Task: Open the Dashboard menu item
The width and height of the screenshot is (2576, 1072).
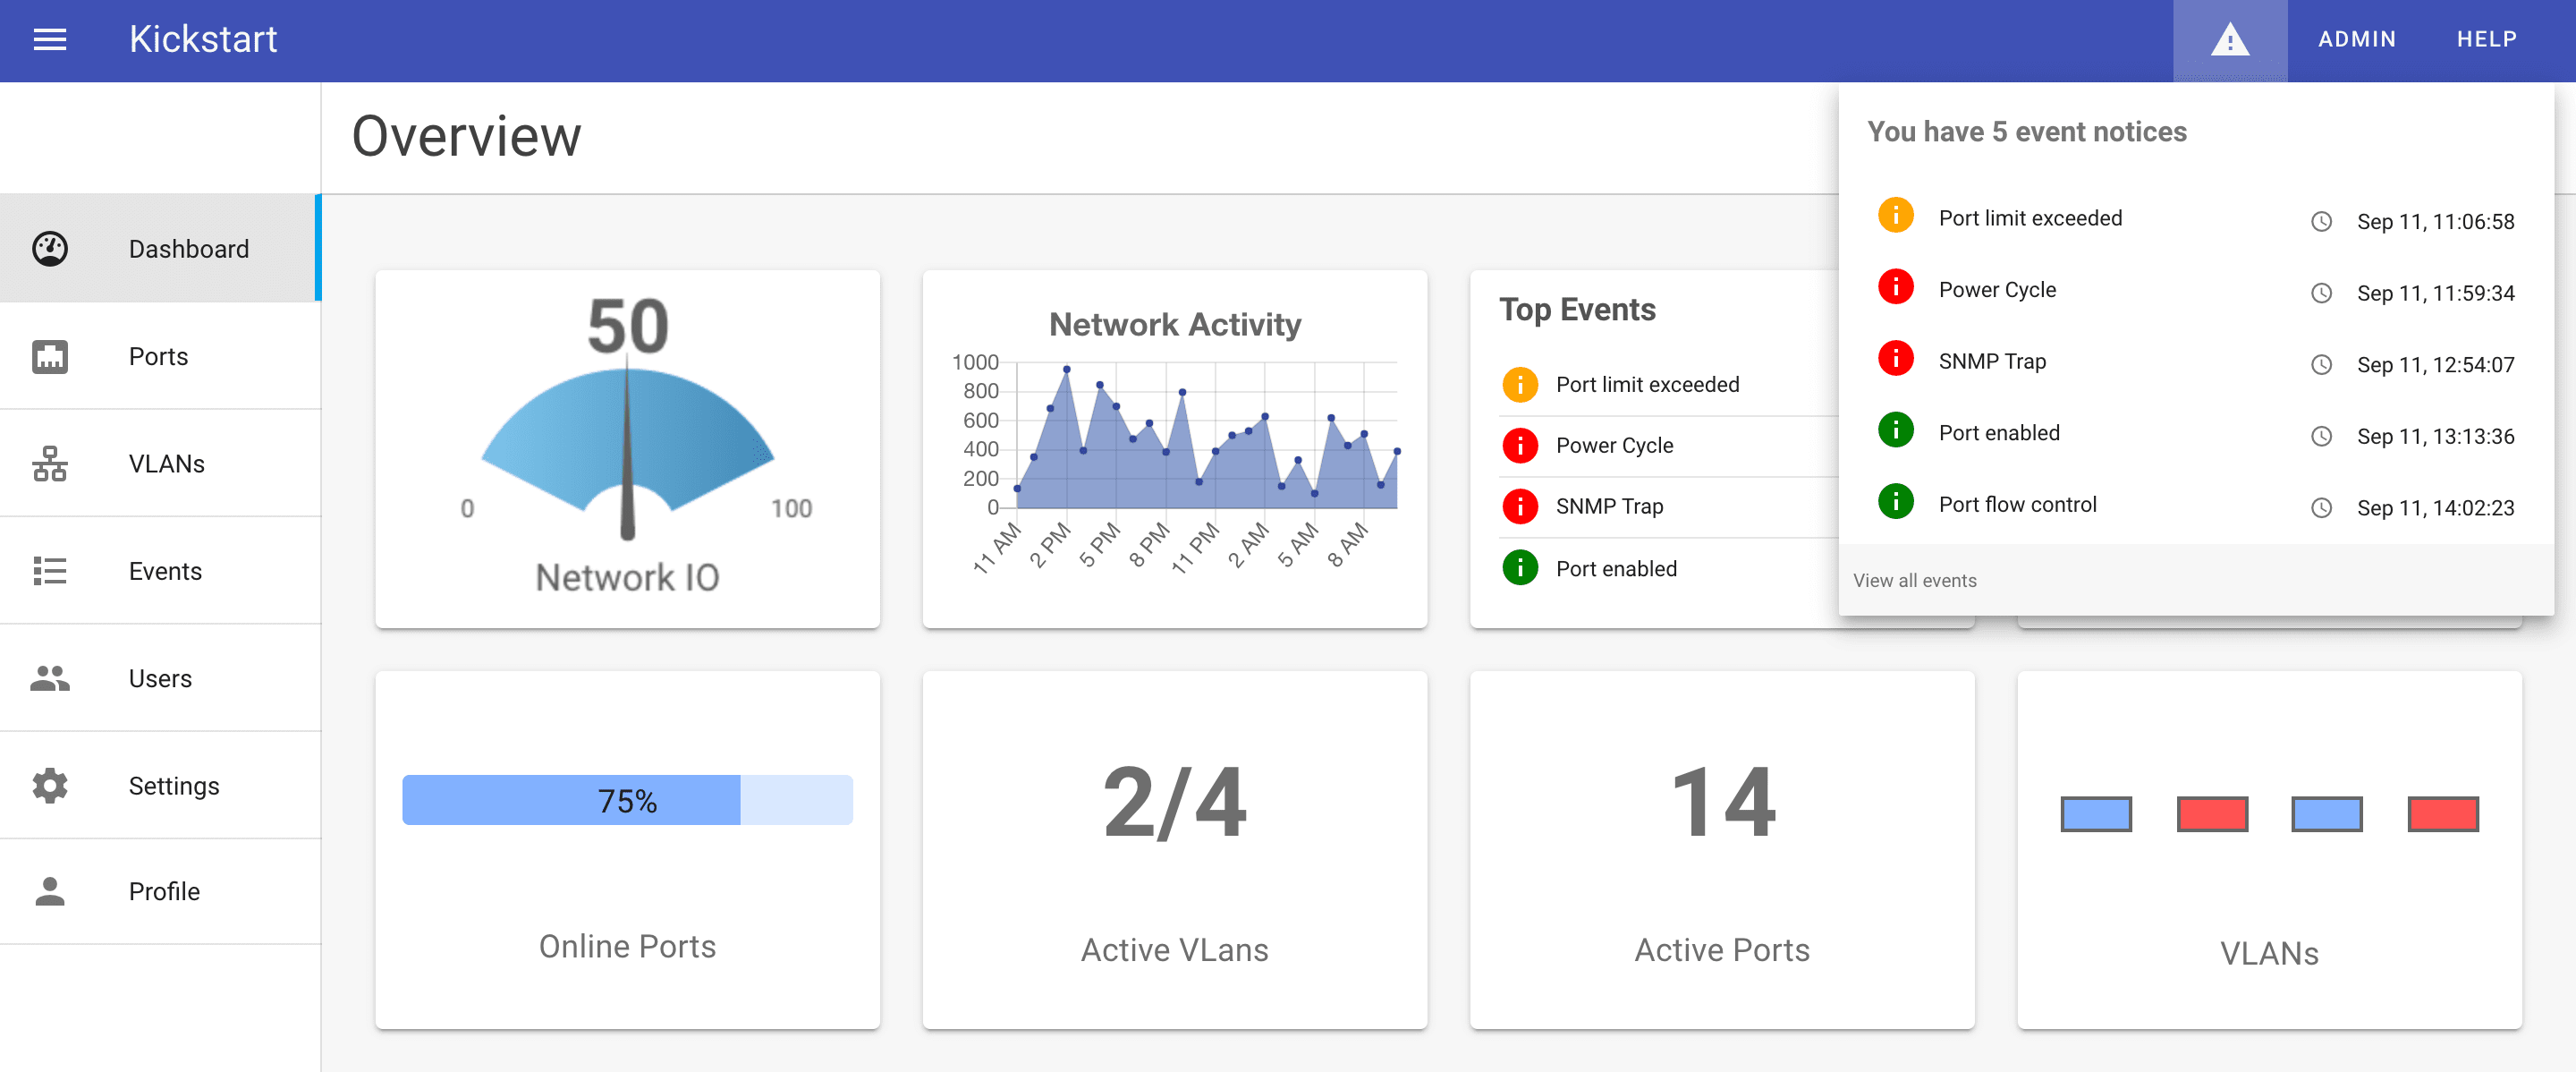Action: tap(160, 248)
